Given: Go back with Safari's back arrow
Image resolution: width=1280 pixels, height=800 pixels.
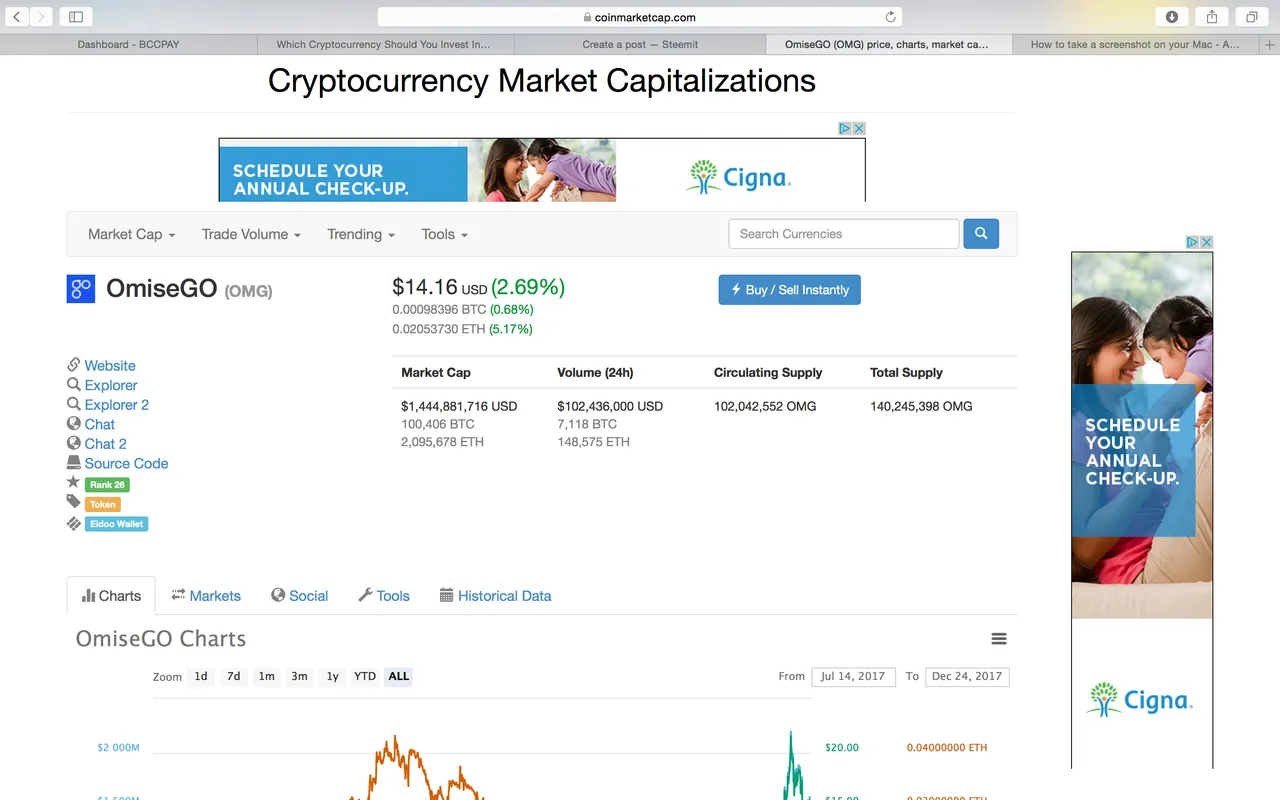Looking at the screenshot, I should [17, 17].
